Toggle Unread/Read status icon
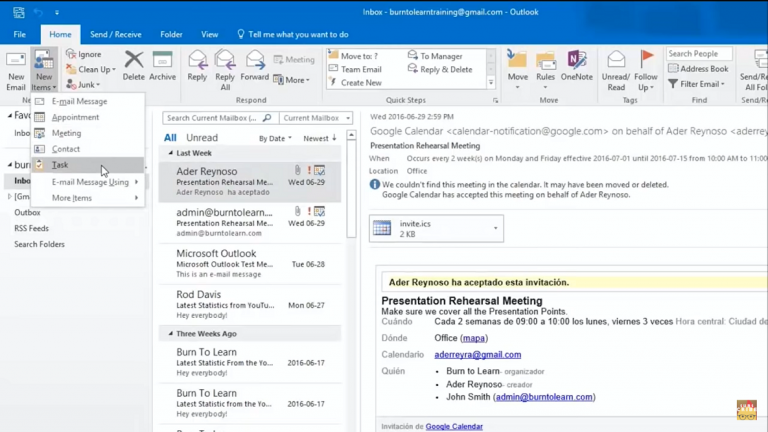This screenshot has height=432, width=768. tap(616, 60)
